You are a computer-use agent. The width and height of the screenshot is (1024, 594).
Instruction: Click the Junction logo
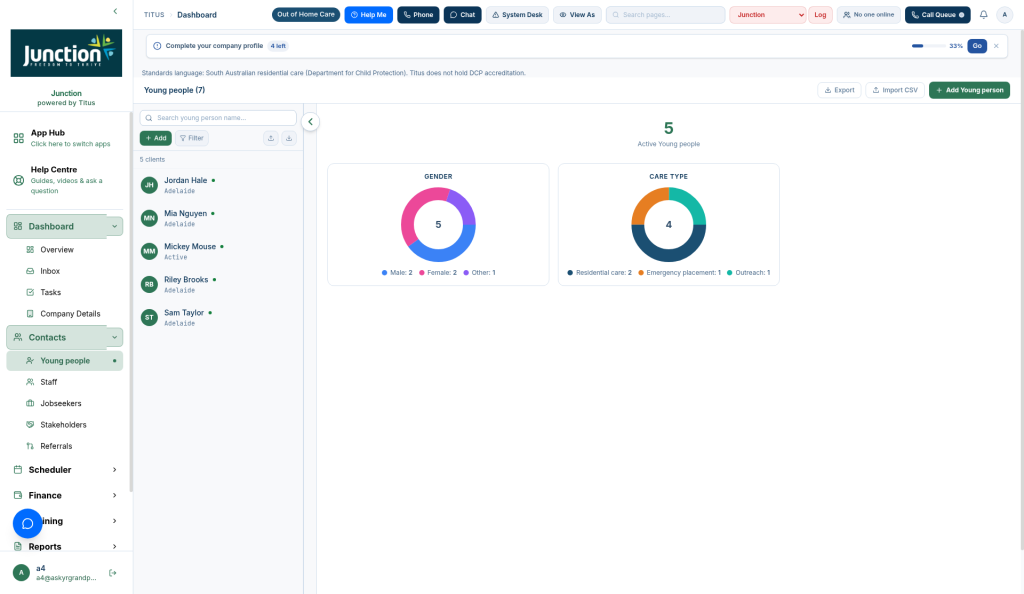pyautogui.click(x=66, y=53)
